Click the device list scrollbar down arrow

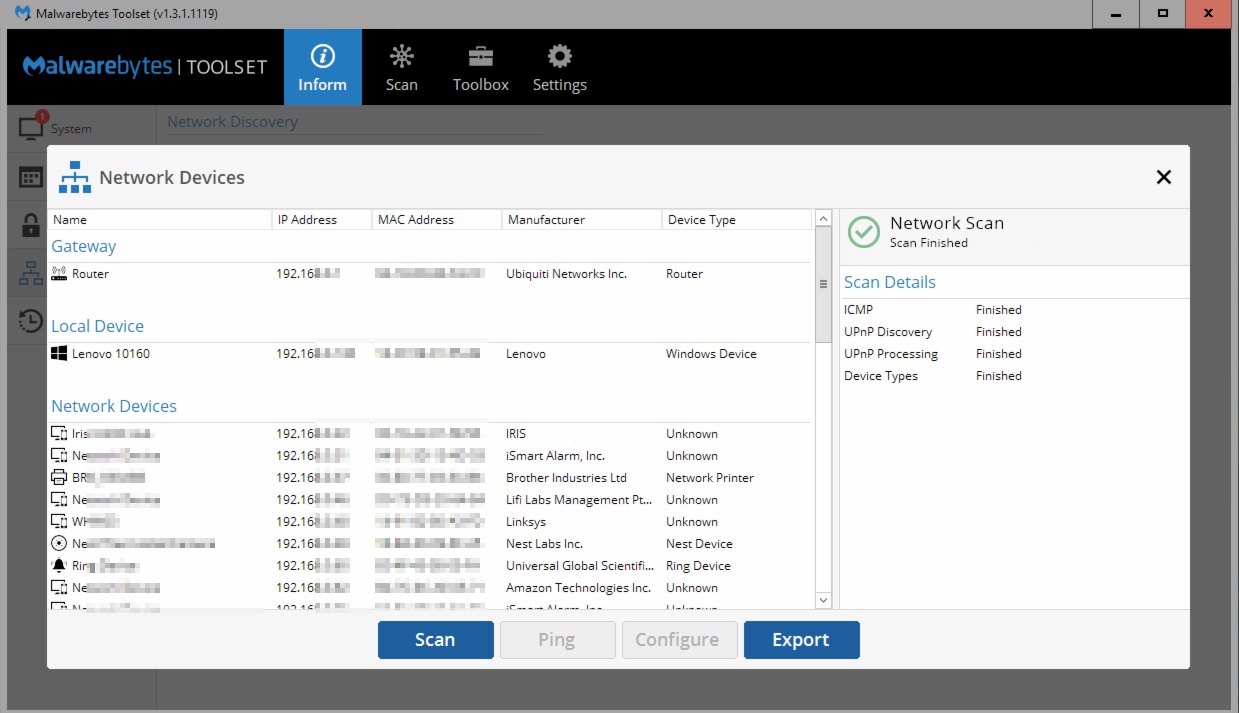pyautogui.click(x=822, y=600)
